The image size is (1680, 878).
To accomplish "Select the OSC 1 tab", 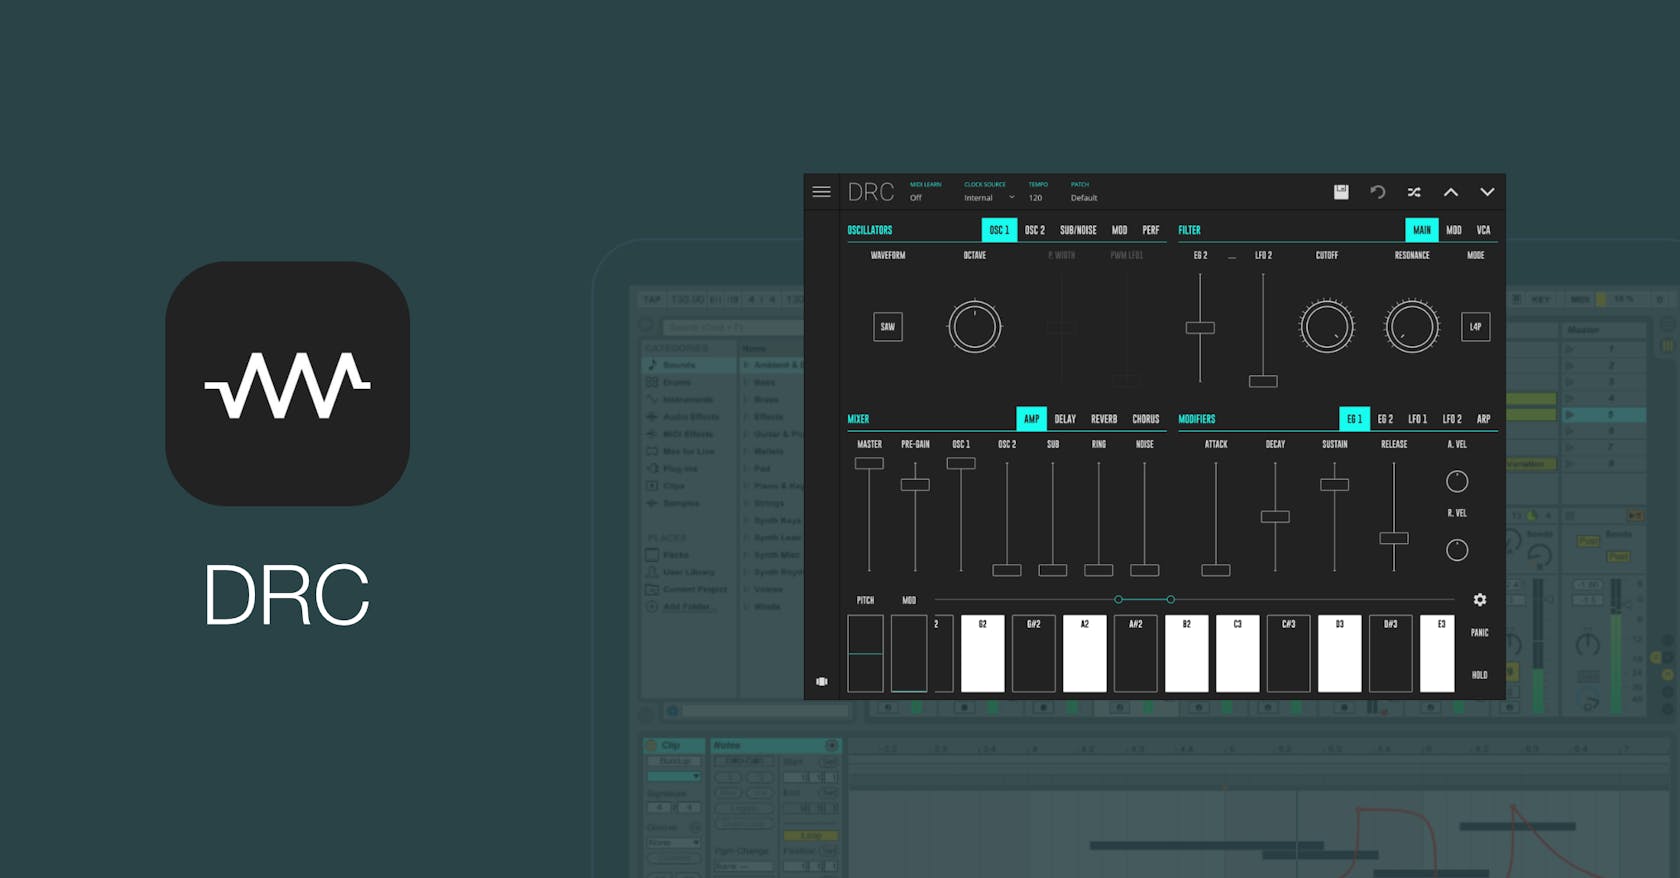I will tap(999, 230).
